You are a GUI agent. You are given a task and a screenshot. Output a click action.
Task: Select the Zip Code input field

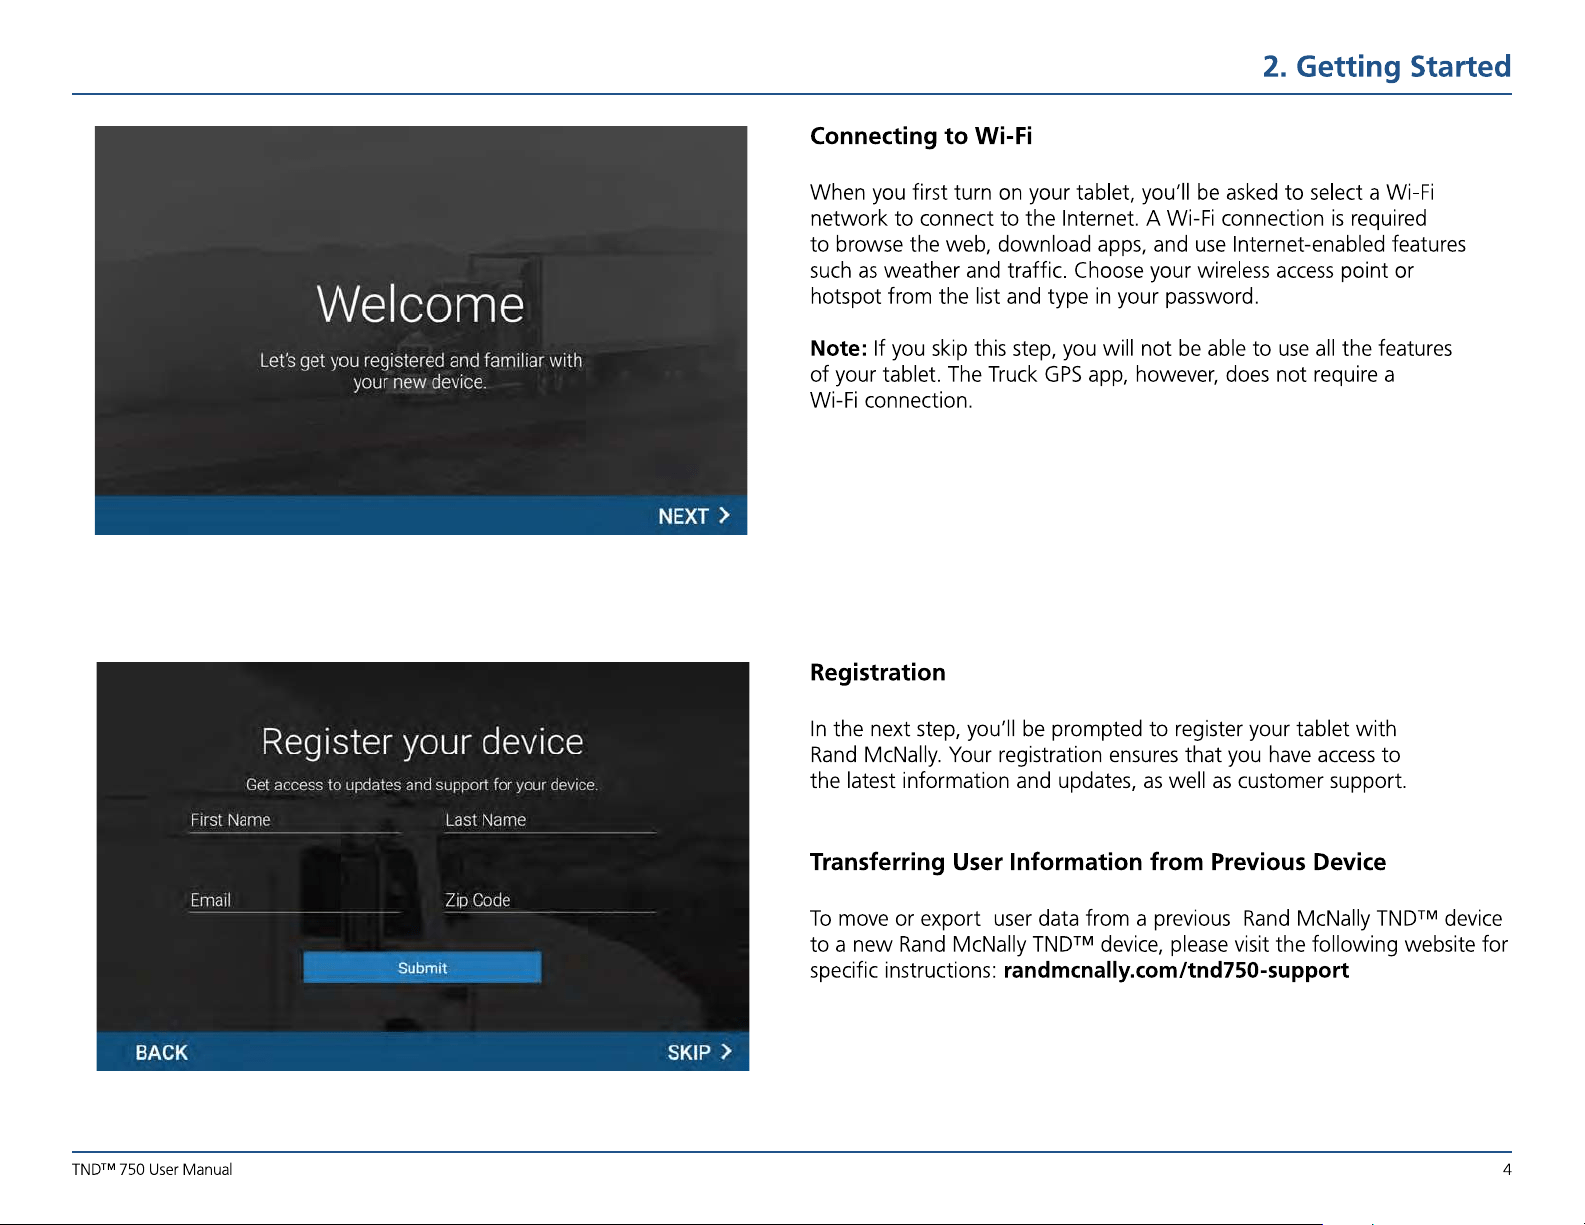(550, 900)
